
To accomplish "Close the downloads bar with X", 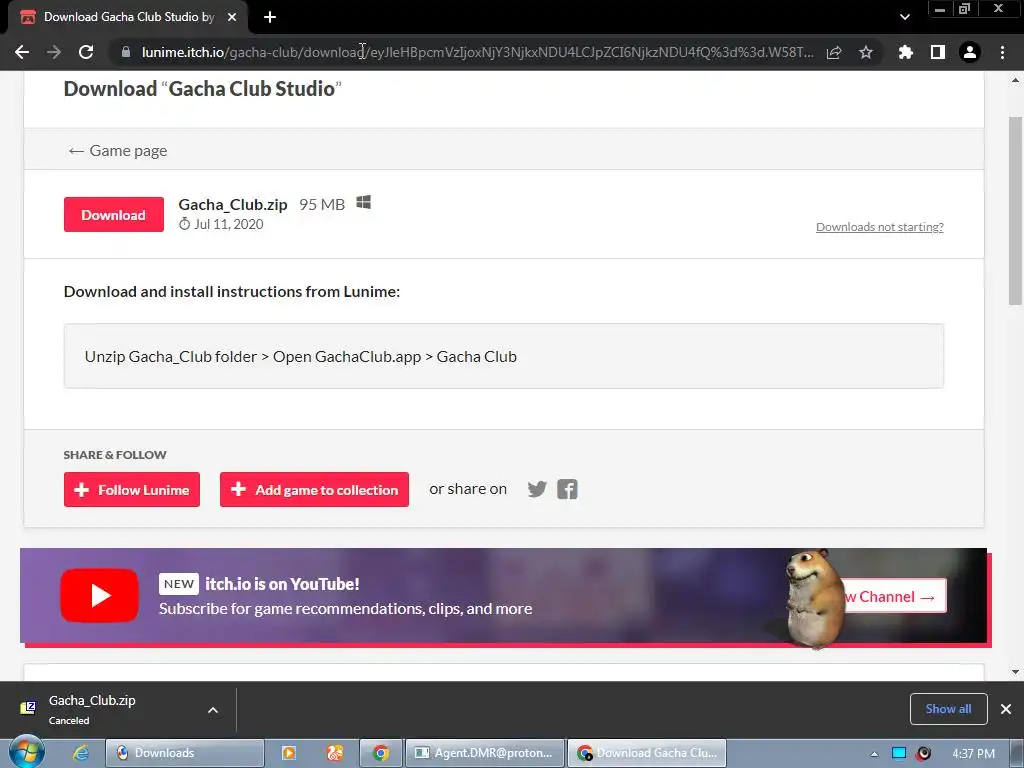I will 1006,709.
